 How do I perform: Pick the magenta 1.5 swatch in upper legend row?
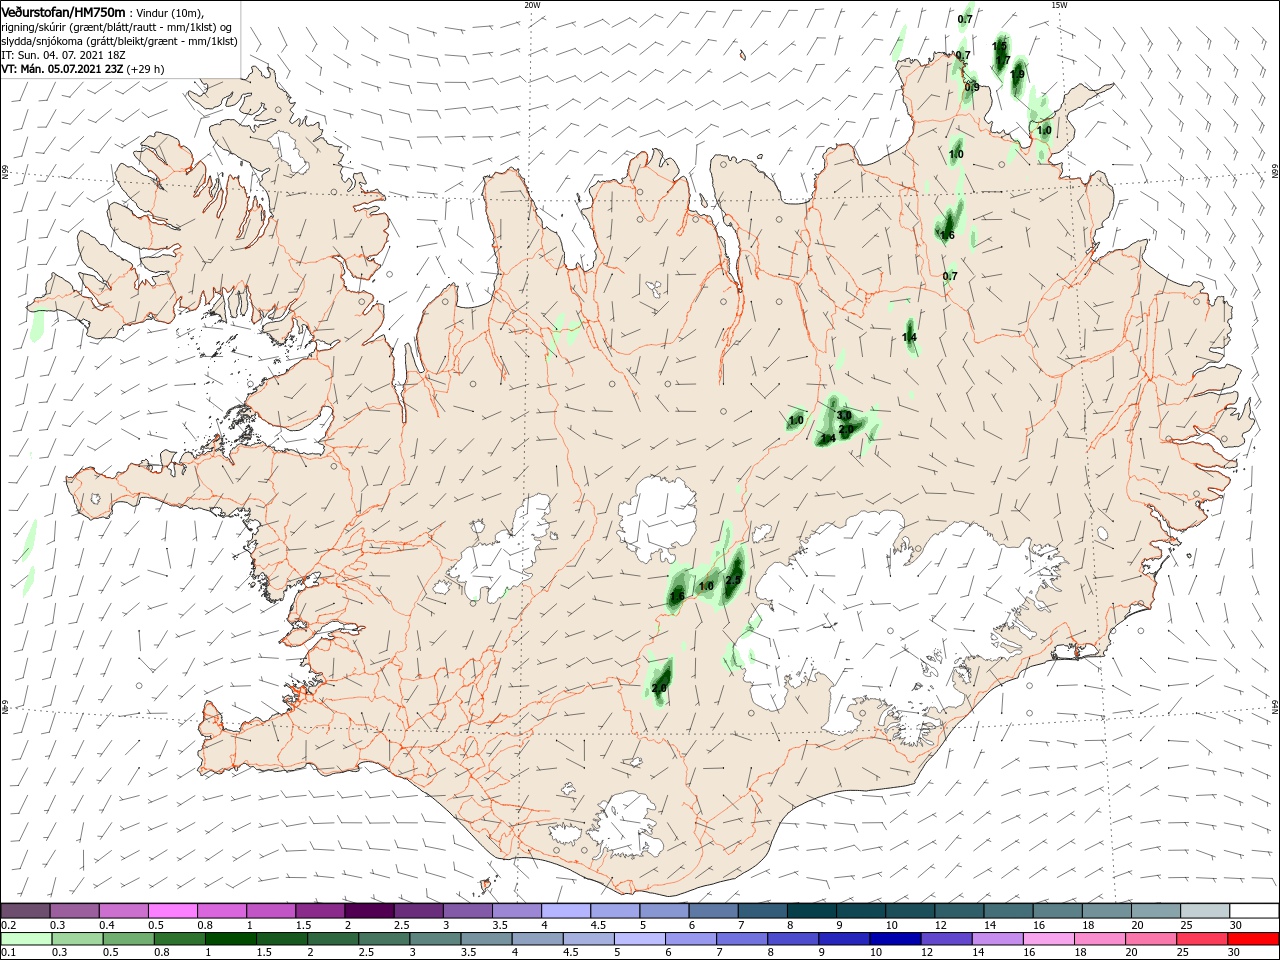(319, 911)
